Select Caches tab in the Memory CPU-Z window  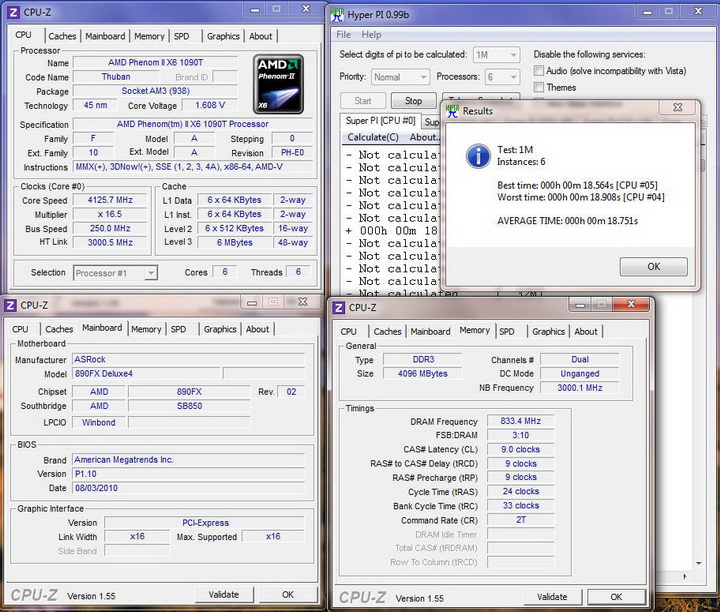point(387,331)
